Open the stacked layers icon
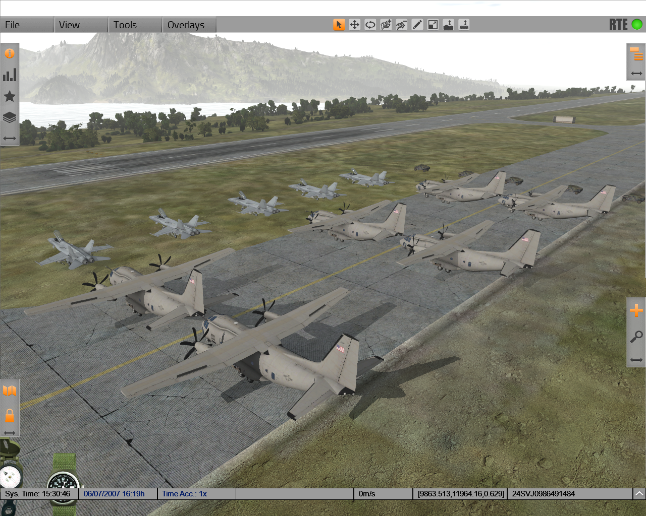The image size is (646, 516). pos(10,117)
